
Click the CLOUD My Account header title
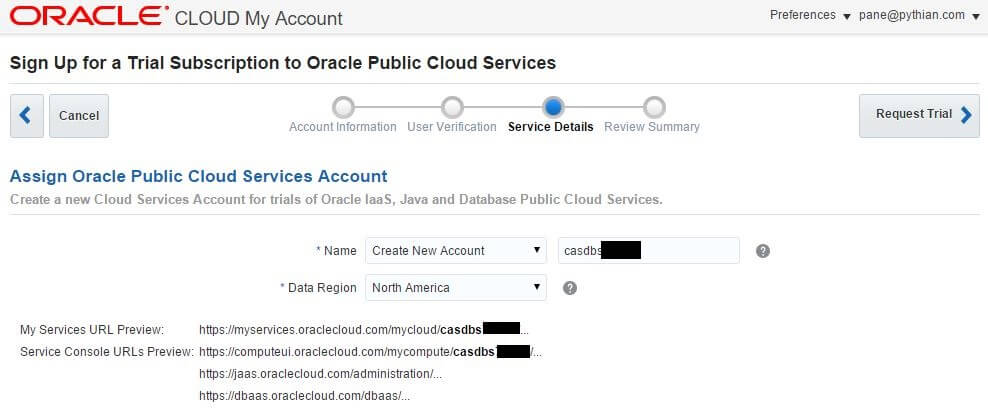coord(258,19)
